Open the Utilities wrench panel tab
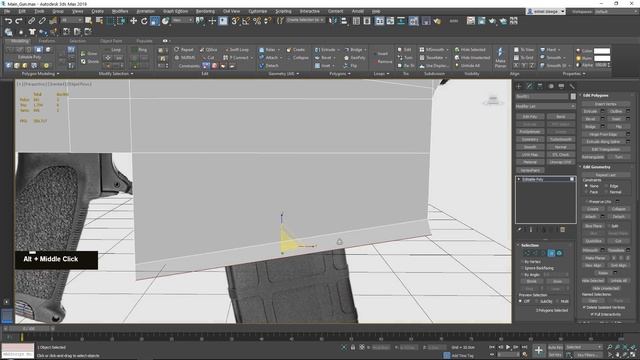Viewport: 640px width, 360px height. [x=572, y=86]
